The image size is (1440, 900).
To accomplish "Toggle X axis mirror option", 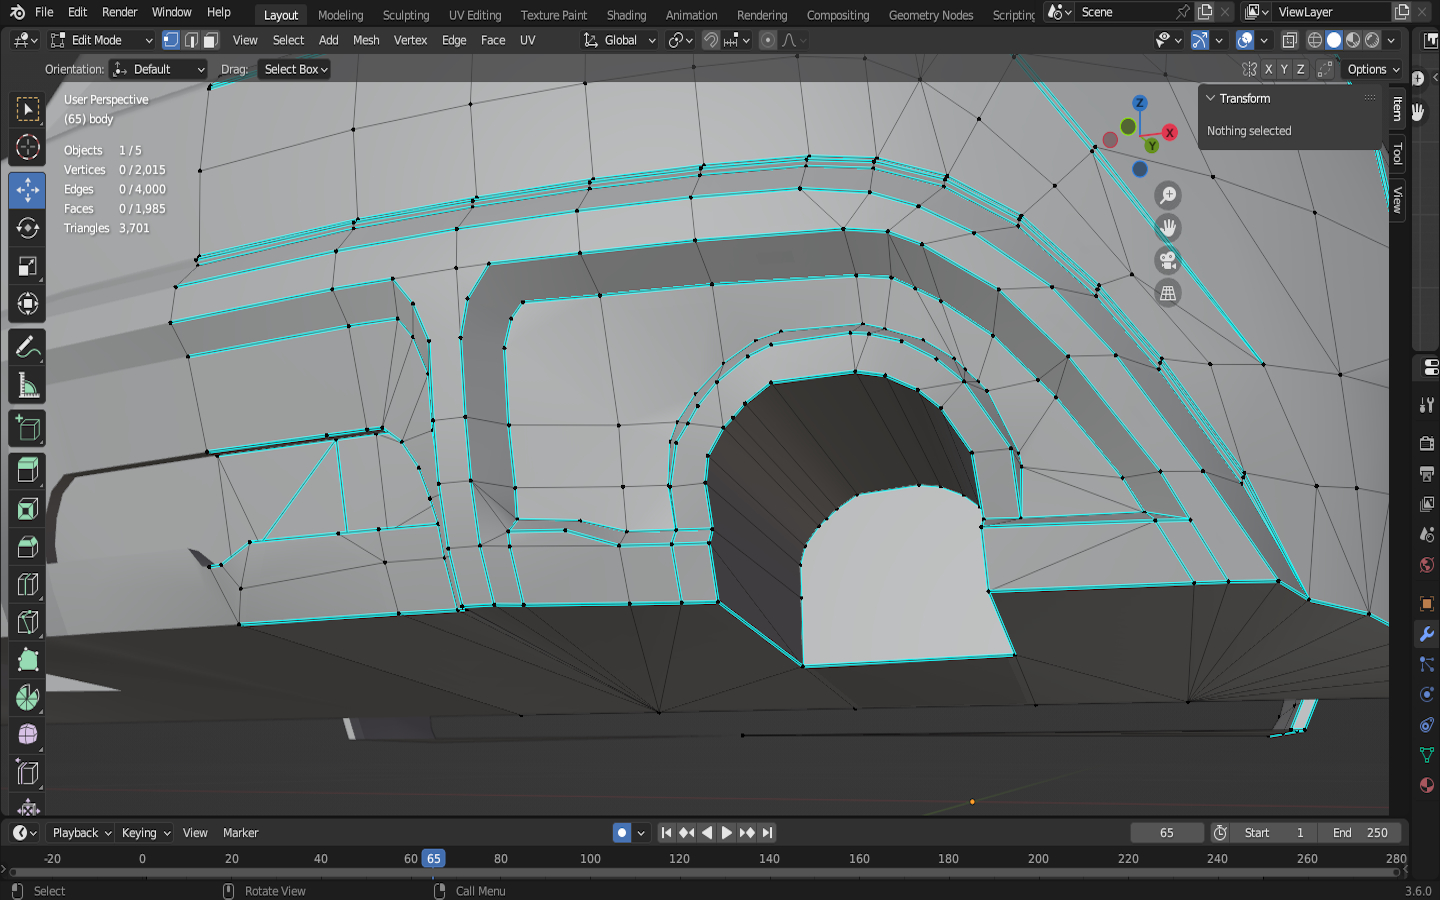I will click(x=1268, y=69).
